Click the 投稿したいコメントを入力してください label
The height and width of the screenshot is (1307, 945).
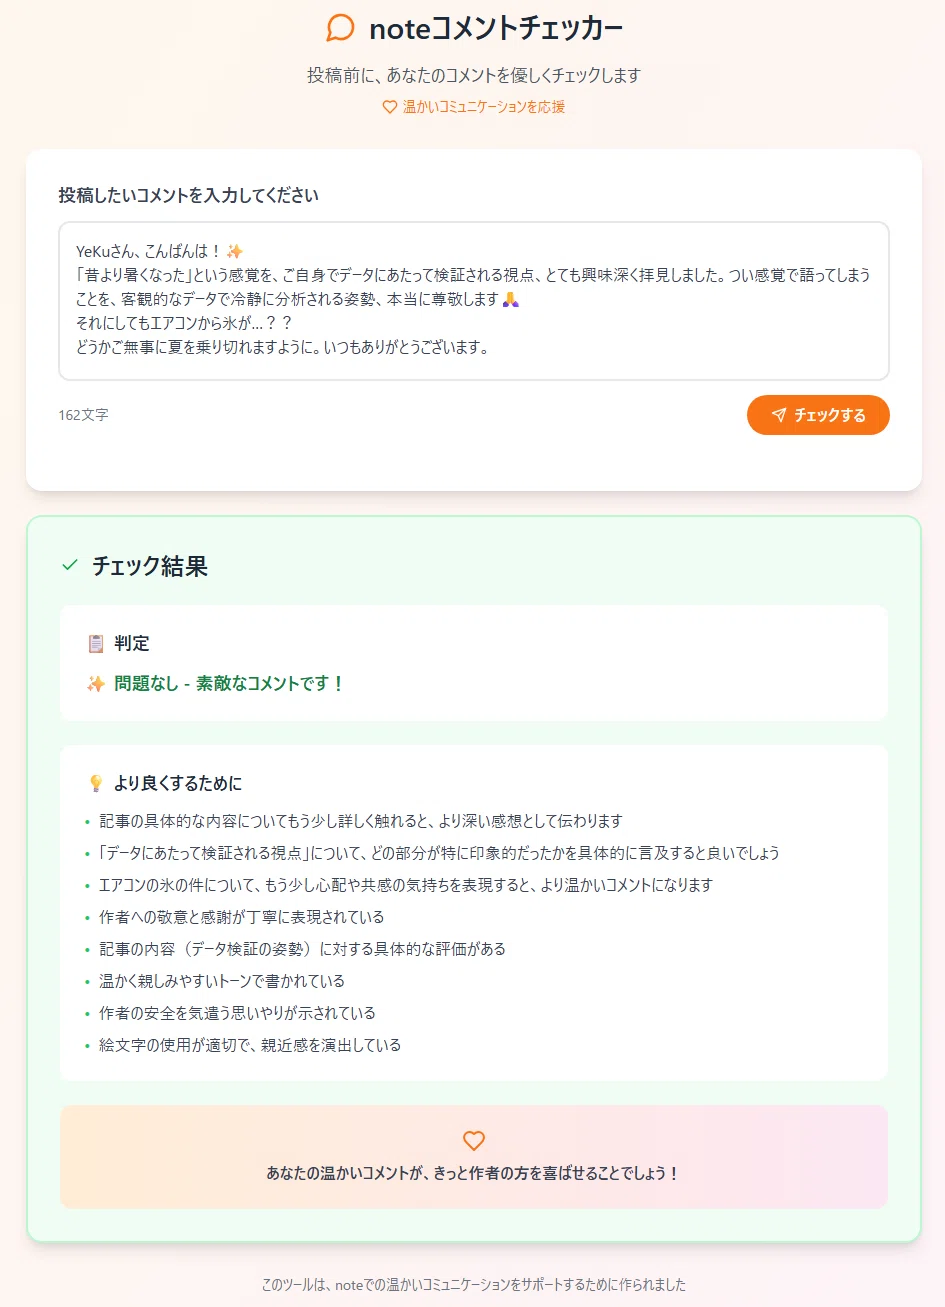(x=188, y=195)
